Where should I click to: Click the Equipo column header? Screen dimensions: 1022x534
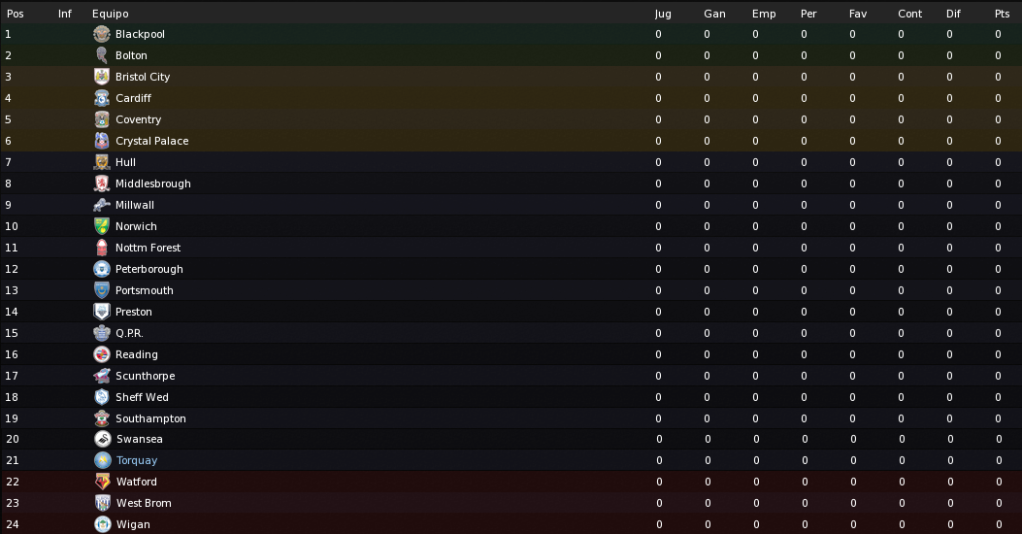coord(110,14)
